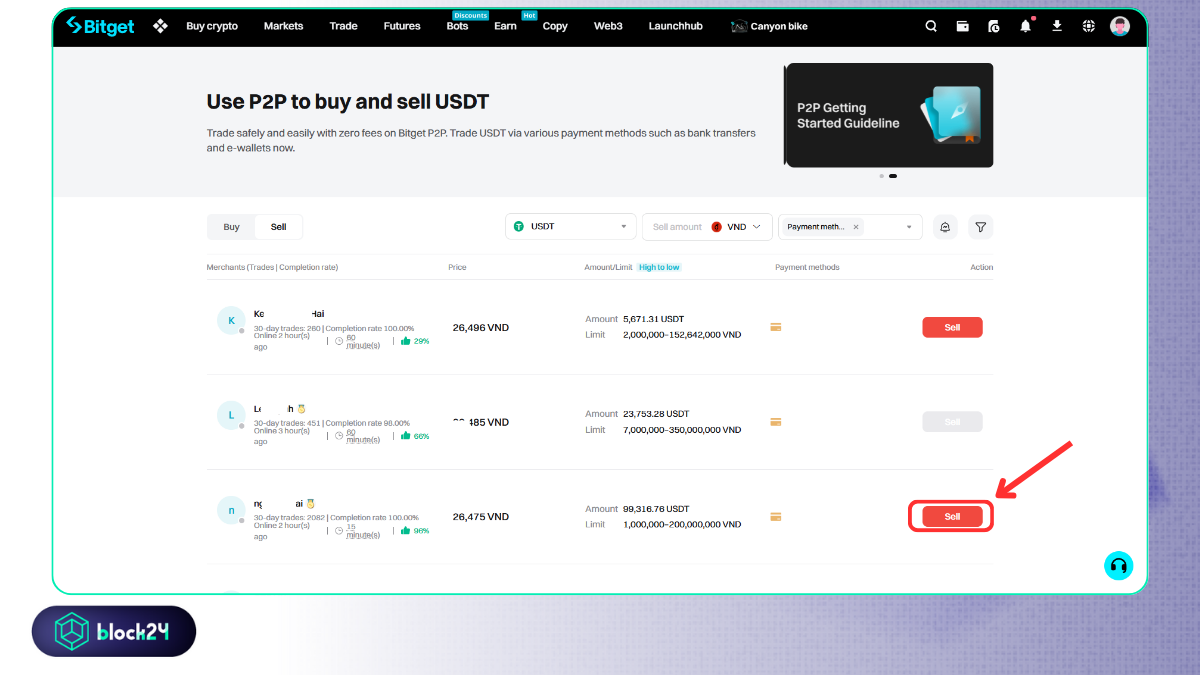
Task: Click the Payment methods column header
Action: 807,268
